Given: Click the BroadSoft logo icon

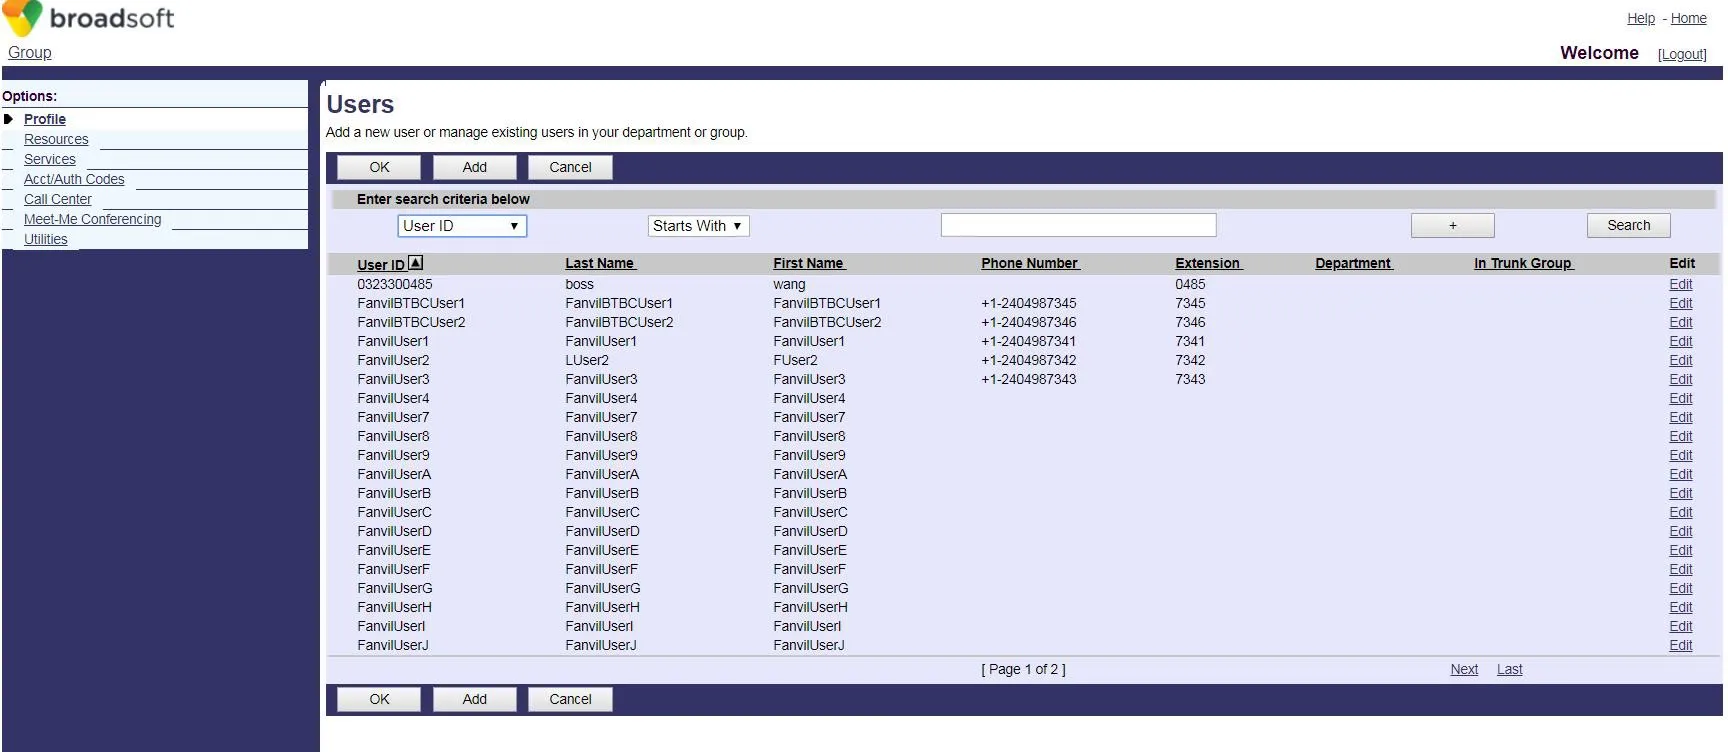Looking at the screenshot, I should tap(22, 18).
